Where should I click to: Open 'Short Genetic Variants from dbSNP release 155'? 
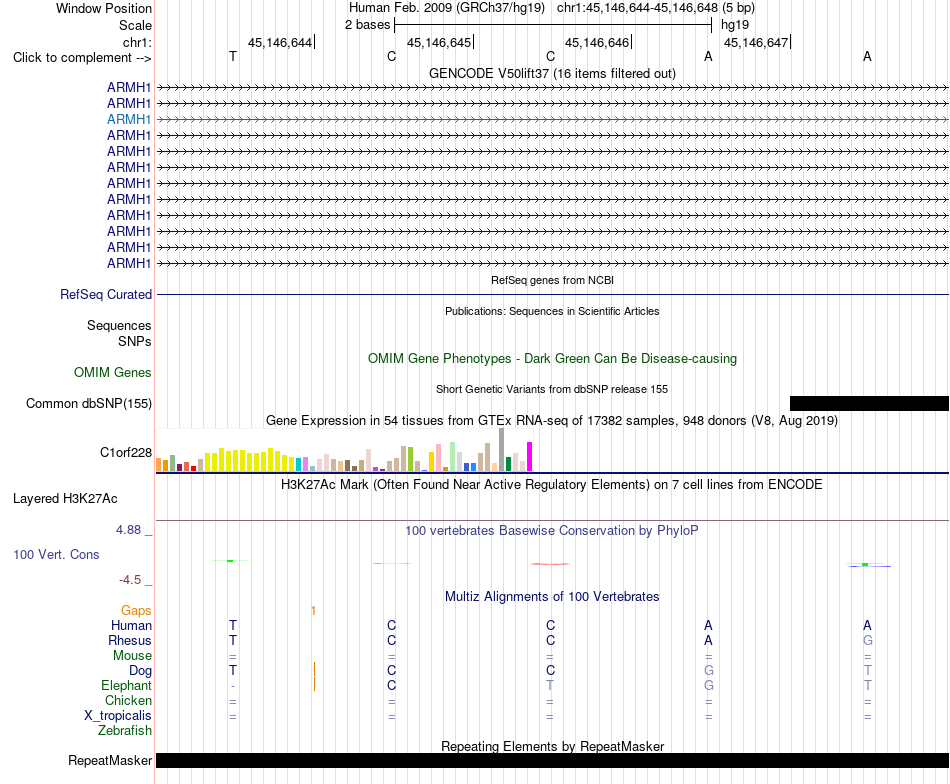tap(552, 389)
